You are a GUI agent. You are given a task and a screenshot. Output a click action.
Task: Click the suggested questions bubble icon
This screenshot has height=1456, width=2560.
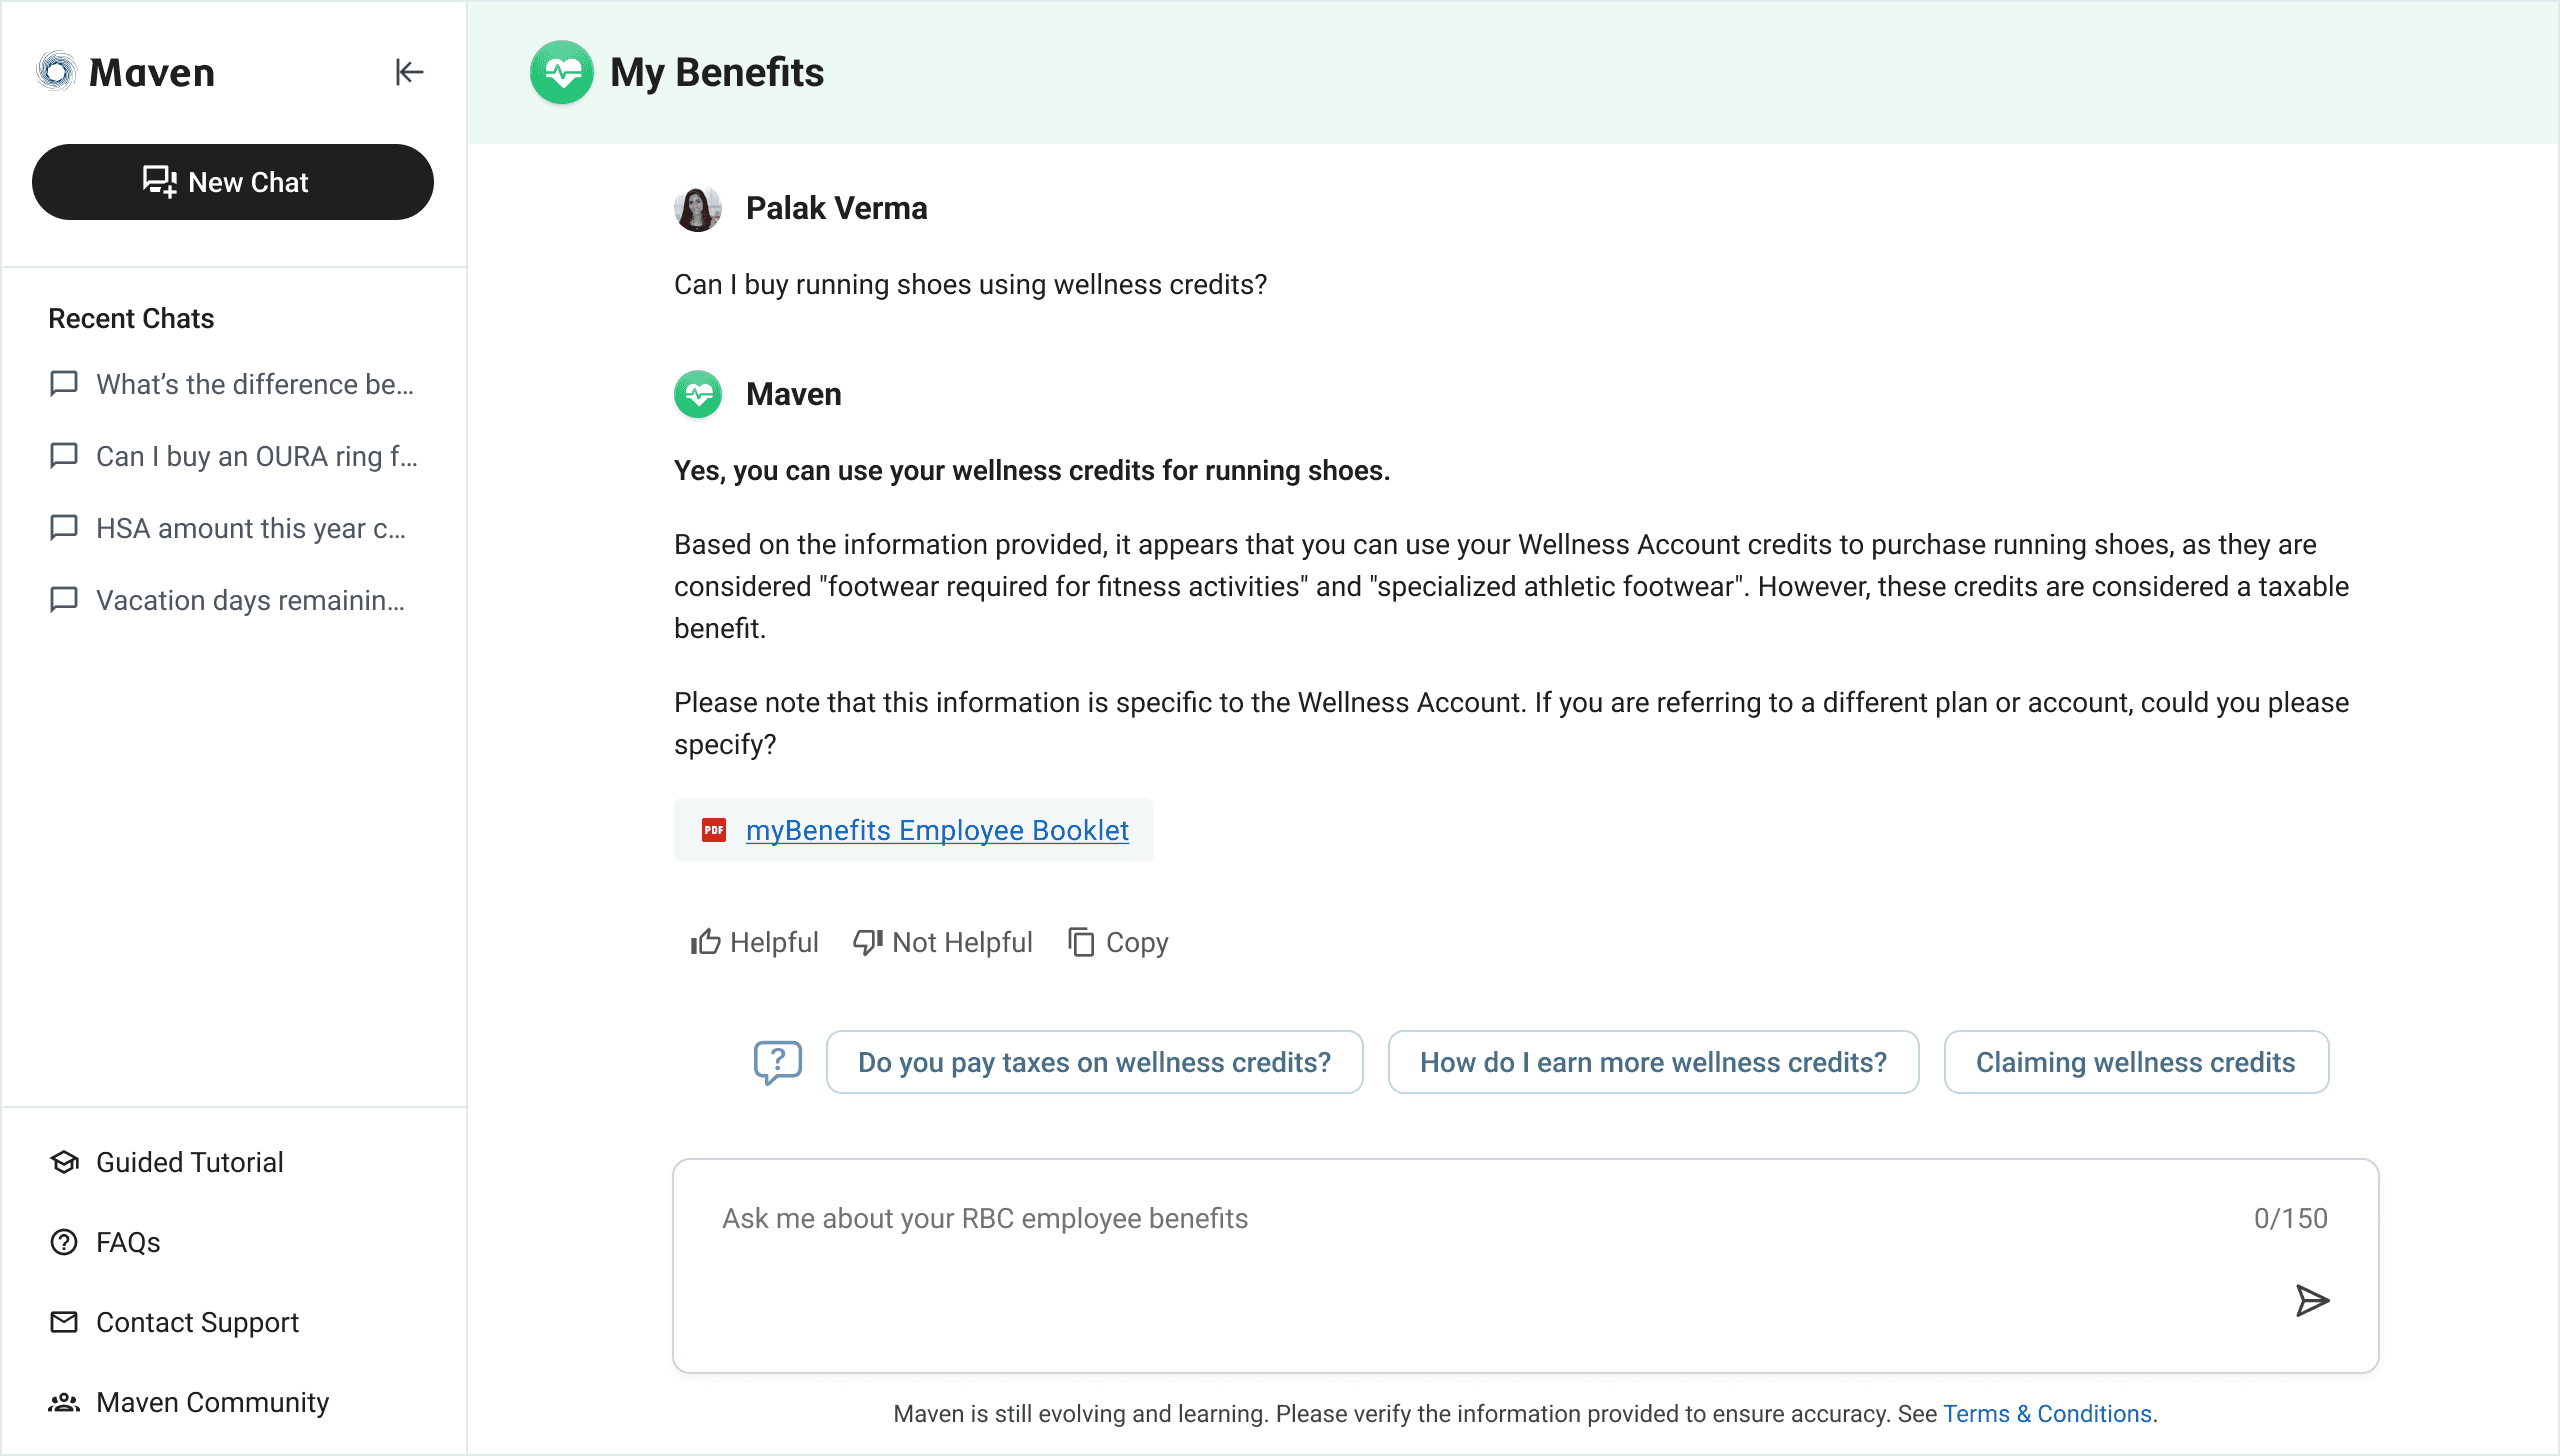pos(777,1062)
